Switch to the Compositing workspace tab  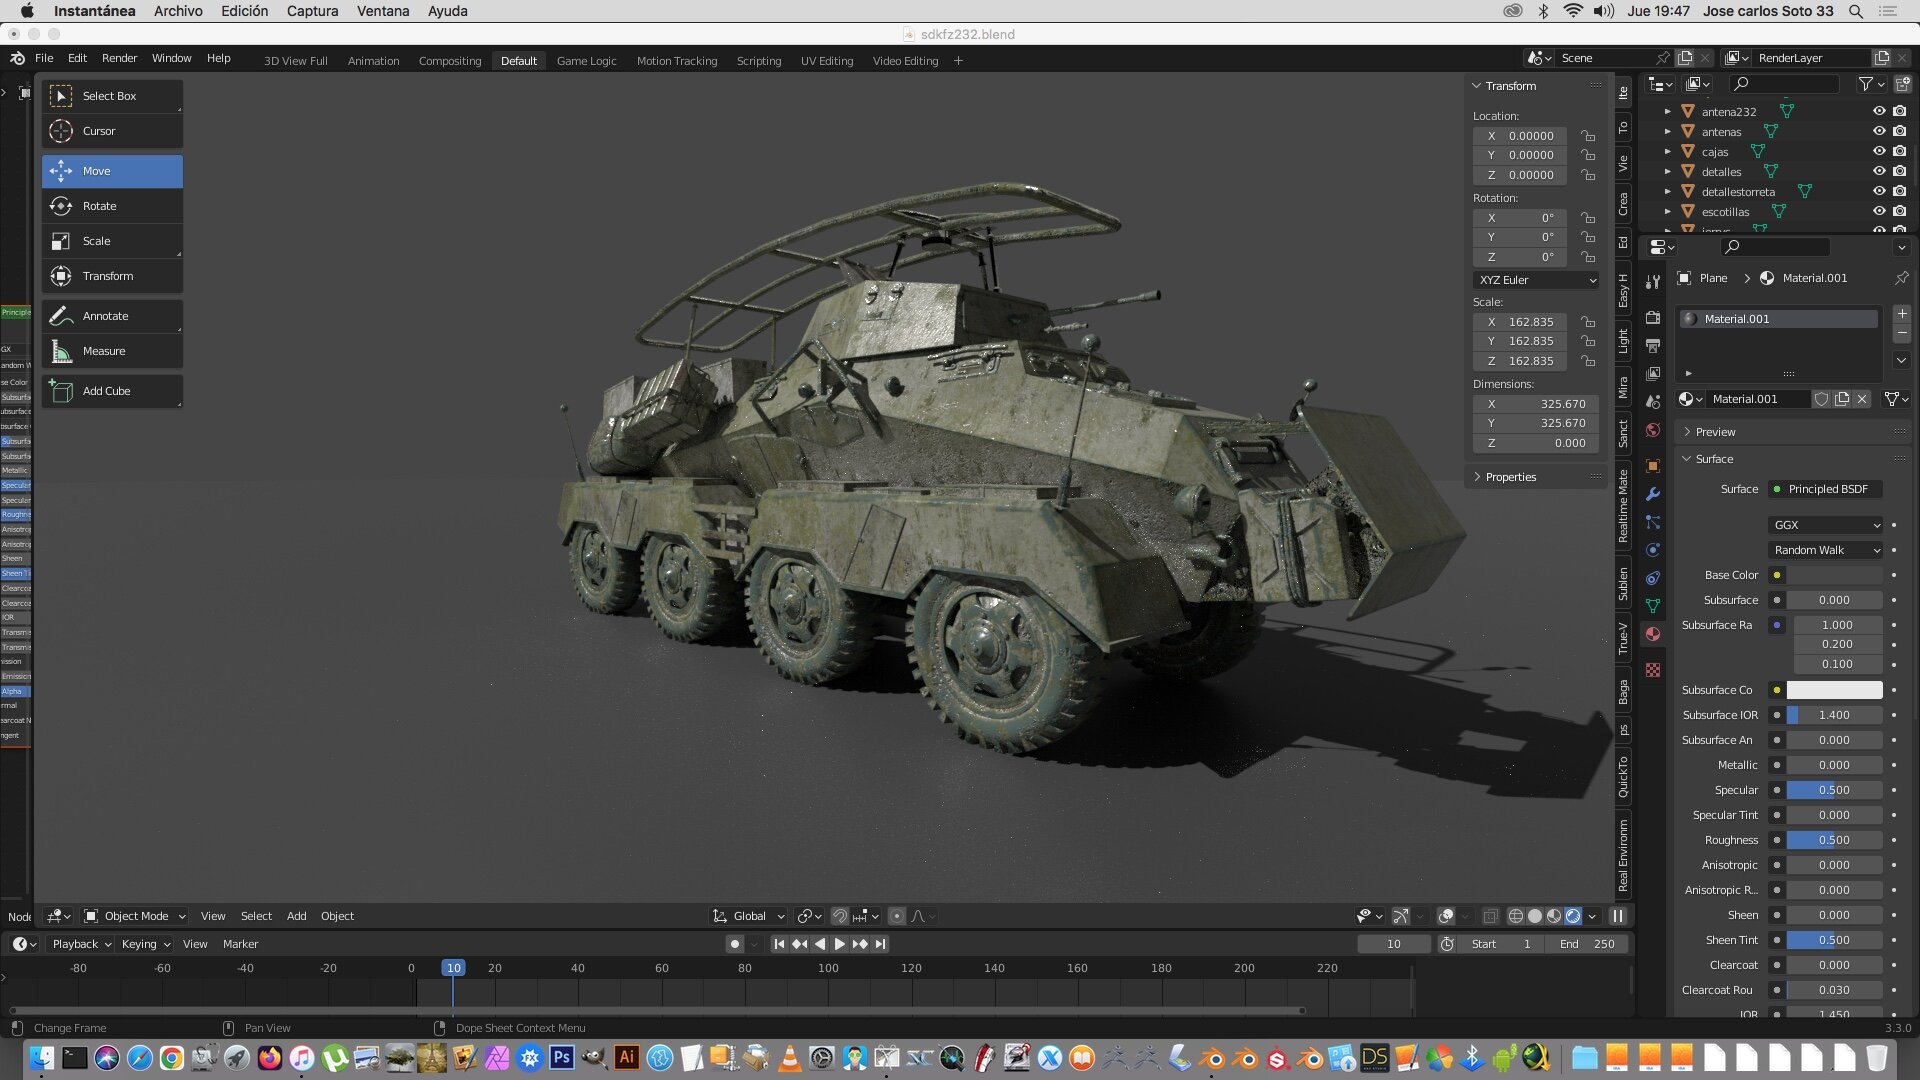(450, 61)
